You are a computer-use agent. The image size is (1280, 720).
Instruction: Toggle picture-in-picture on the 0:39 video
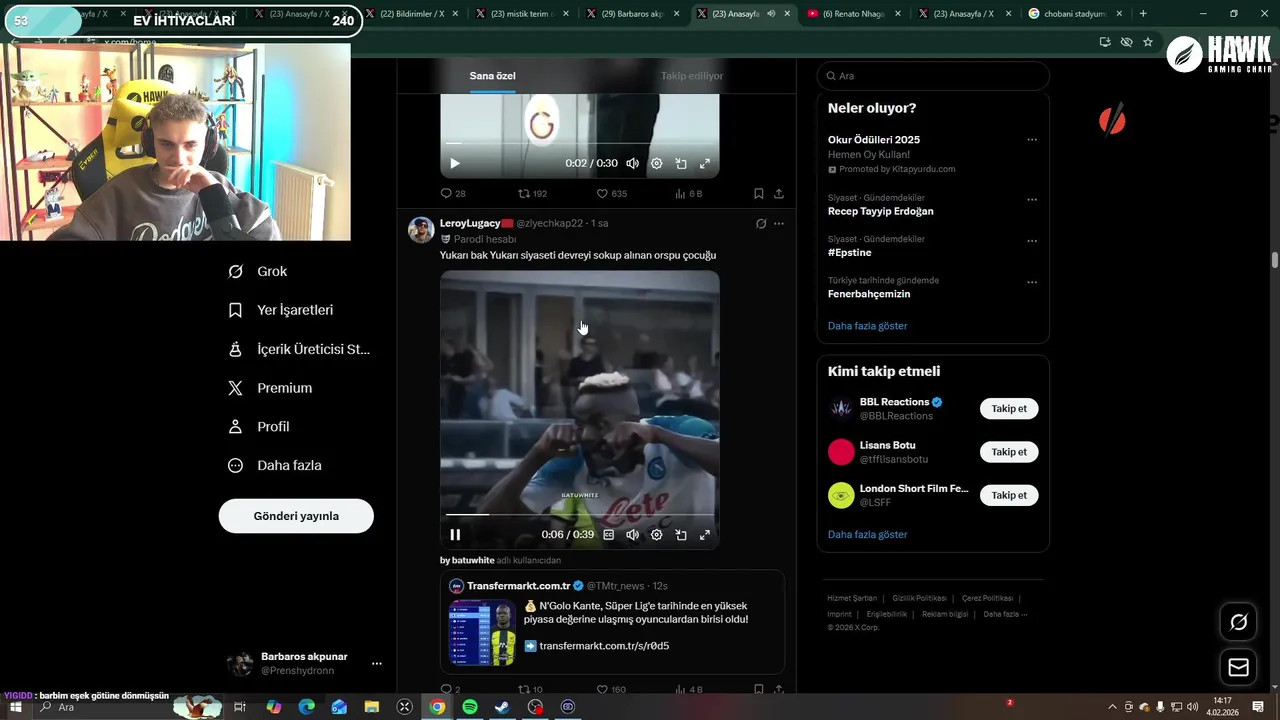(x=681, y=535)
